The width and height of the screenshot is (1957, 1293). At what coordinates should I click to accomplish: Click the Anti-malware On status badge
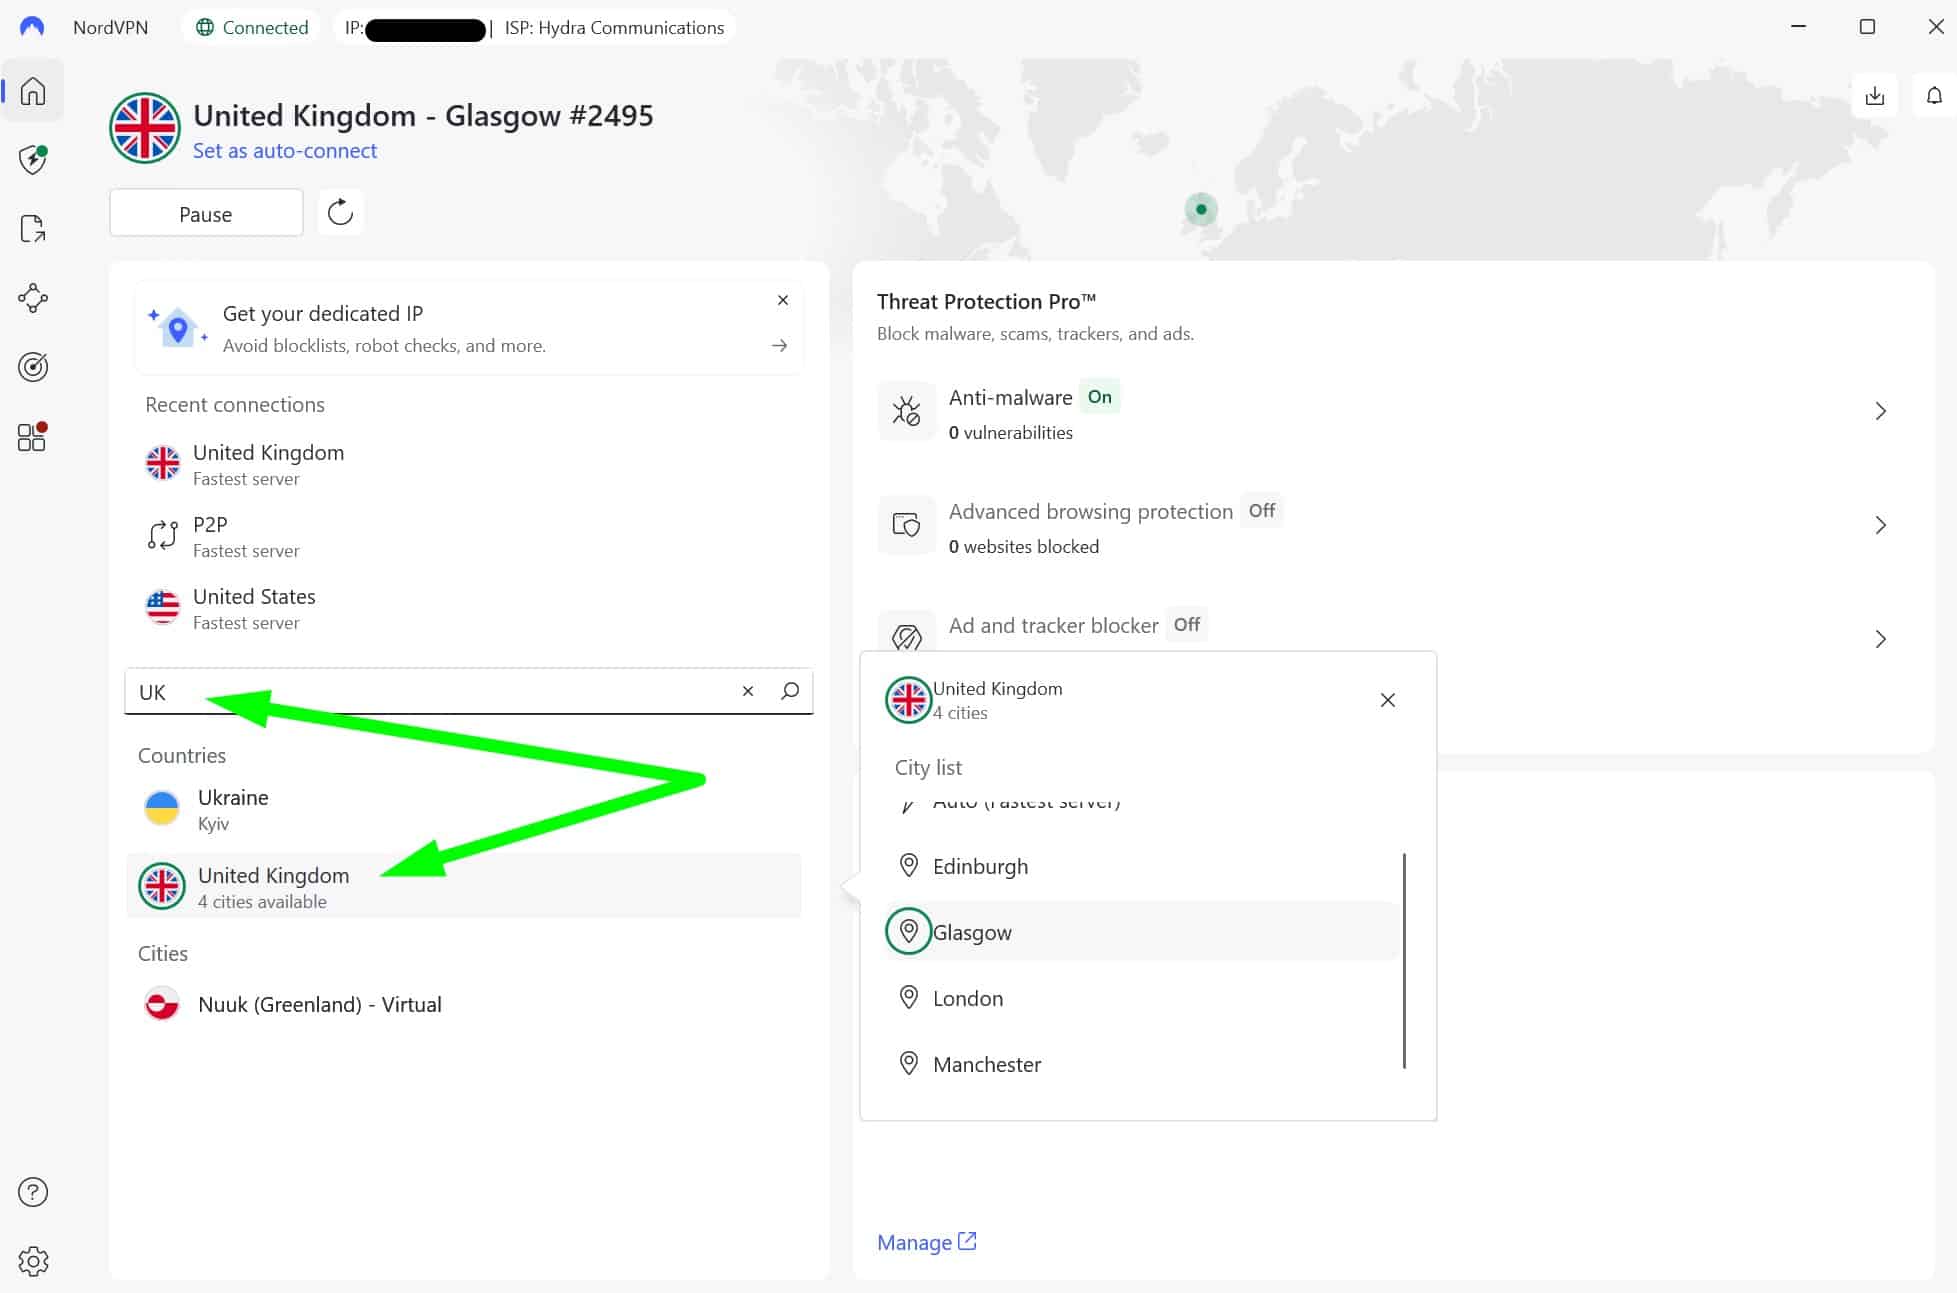1100,397
